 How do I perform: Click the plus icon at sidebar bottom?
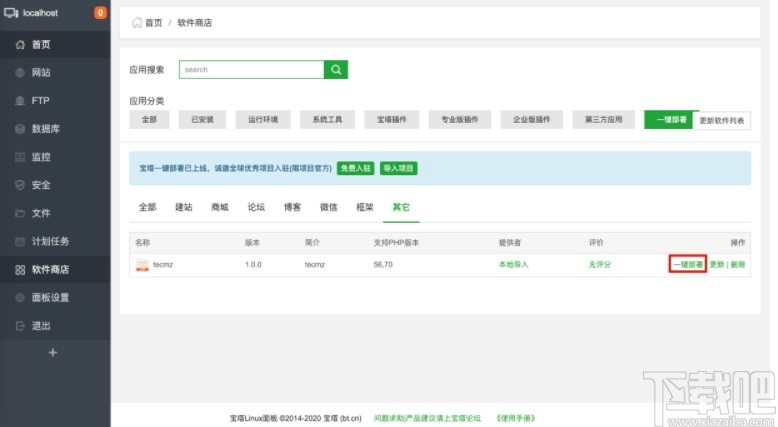click(53, 353)
